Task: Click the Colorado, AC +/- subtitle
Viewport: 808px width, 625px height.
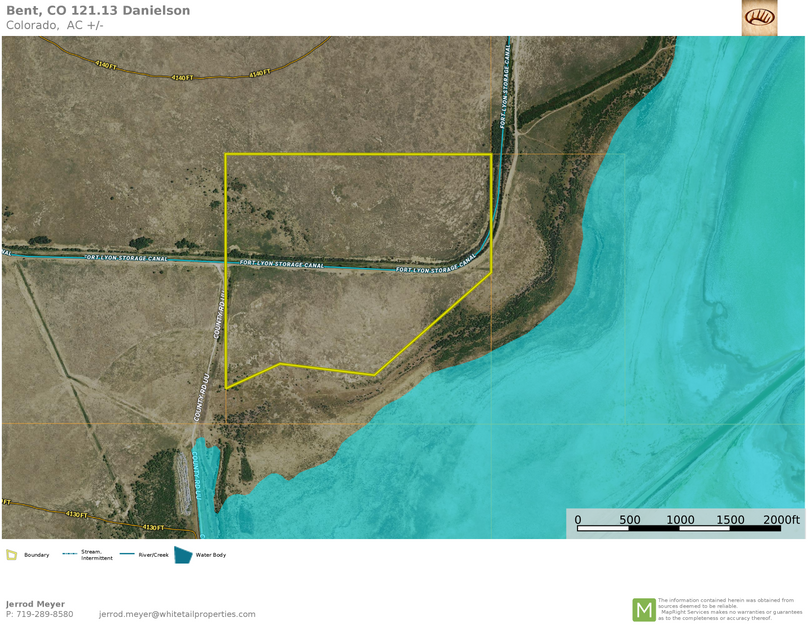Action: point(55,25)
